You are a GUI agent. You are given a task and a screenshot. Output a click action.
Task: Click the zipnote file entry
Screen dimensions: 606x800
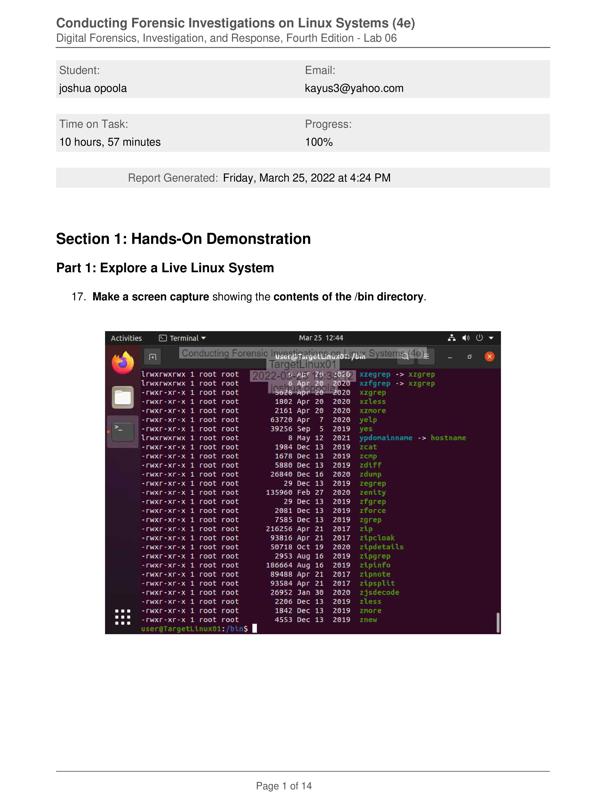(x=375, y=574)
